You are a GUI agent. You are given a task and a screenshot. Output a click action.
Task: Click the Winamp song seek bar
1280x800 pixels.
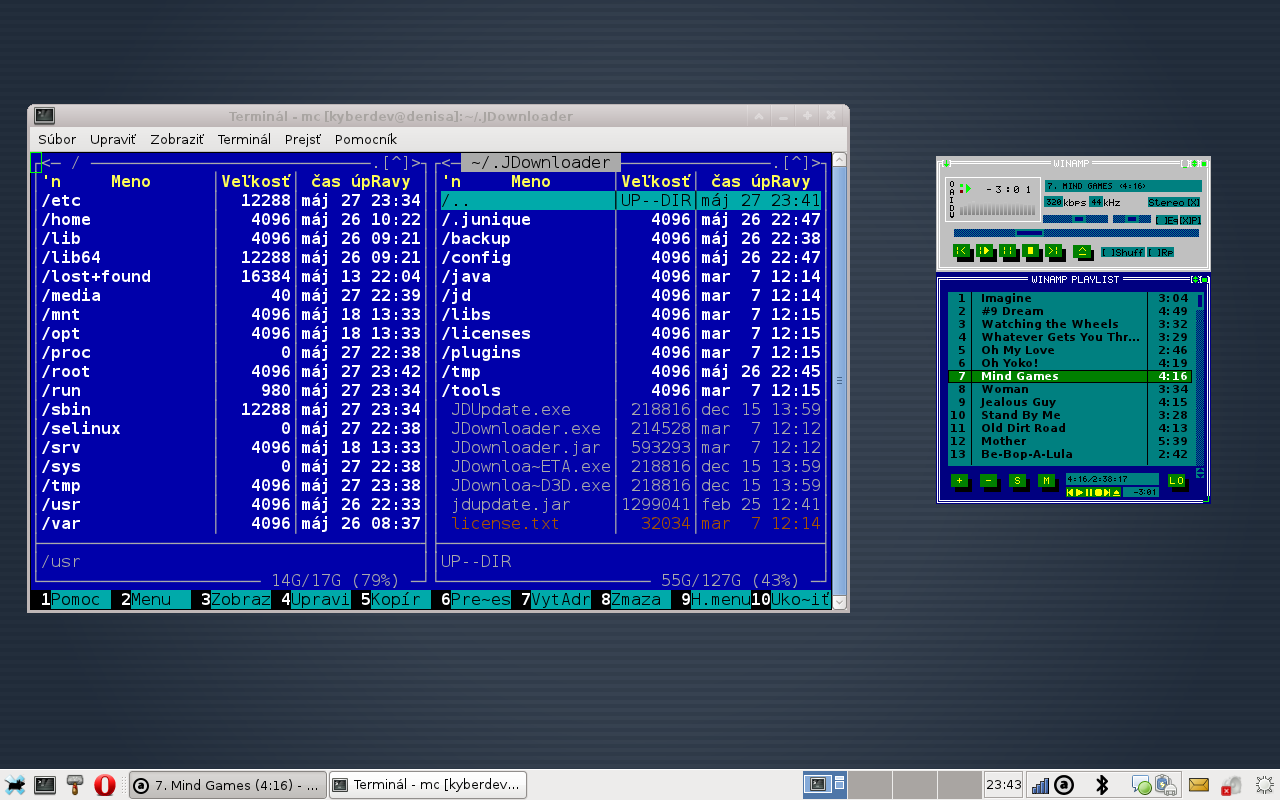click(x=1076, y=233)
